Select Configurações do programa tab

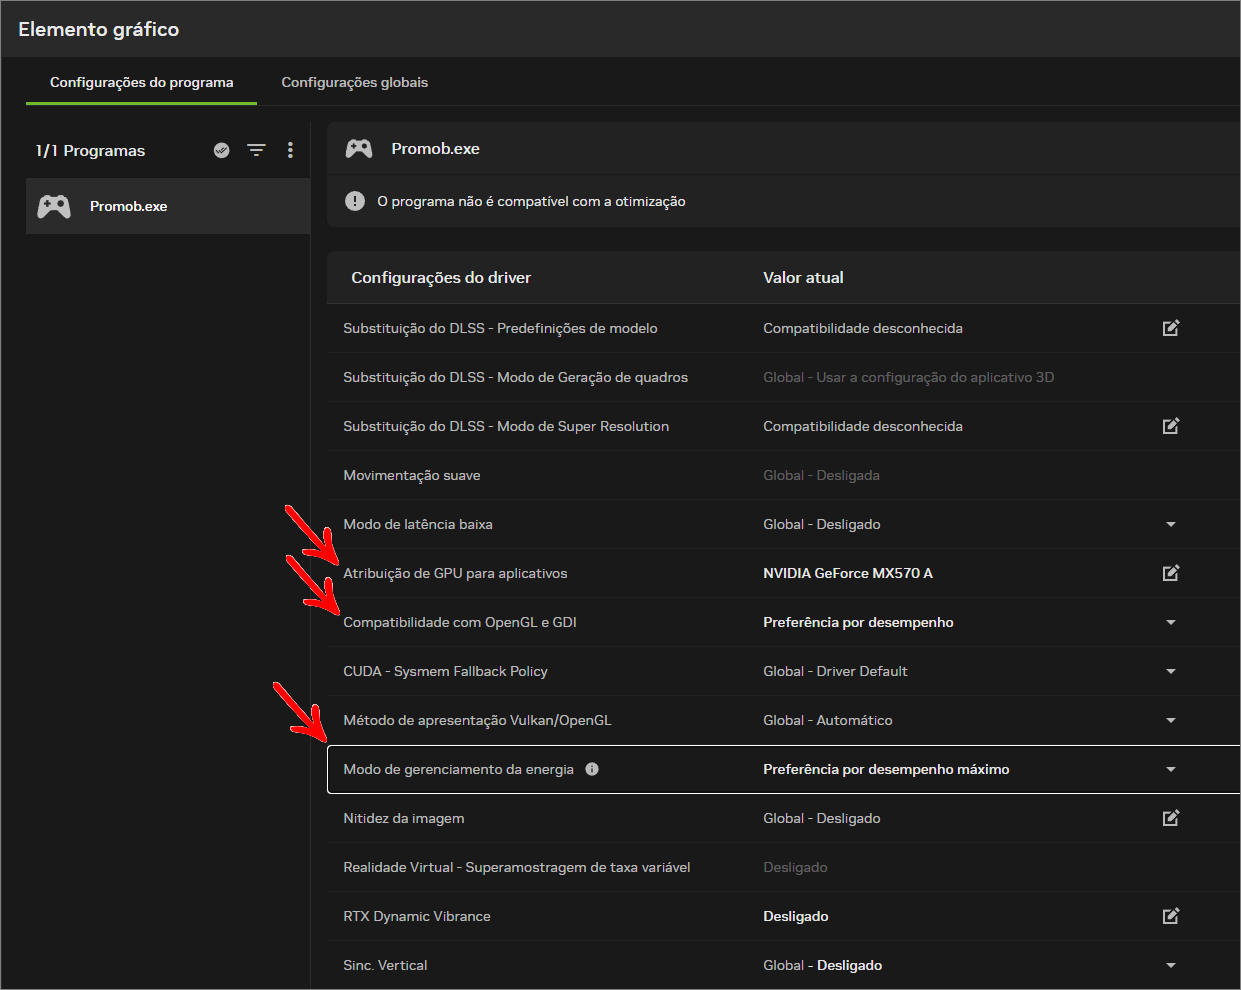pyautogui.click(x=141, y=82)
